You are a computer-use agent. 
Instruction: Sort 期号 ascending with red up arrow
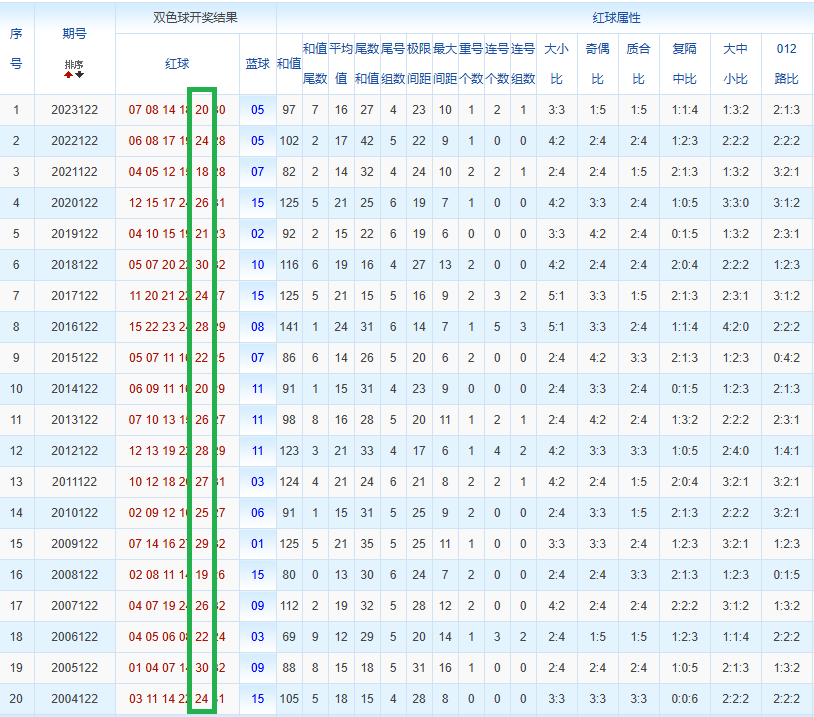[69, 75]
